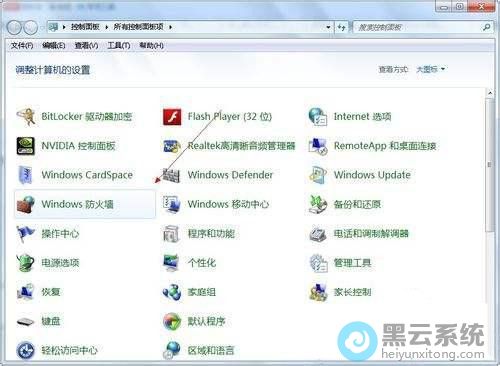This screenshot has width=500, height=366.
Task: Open the BitLocker drive encryption icon
Action: (x=26, y=117)
